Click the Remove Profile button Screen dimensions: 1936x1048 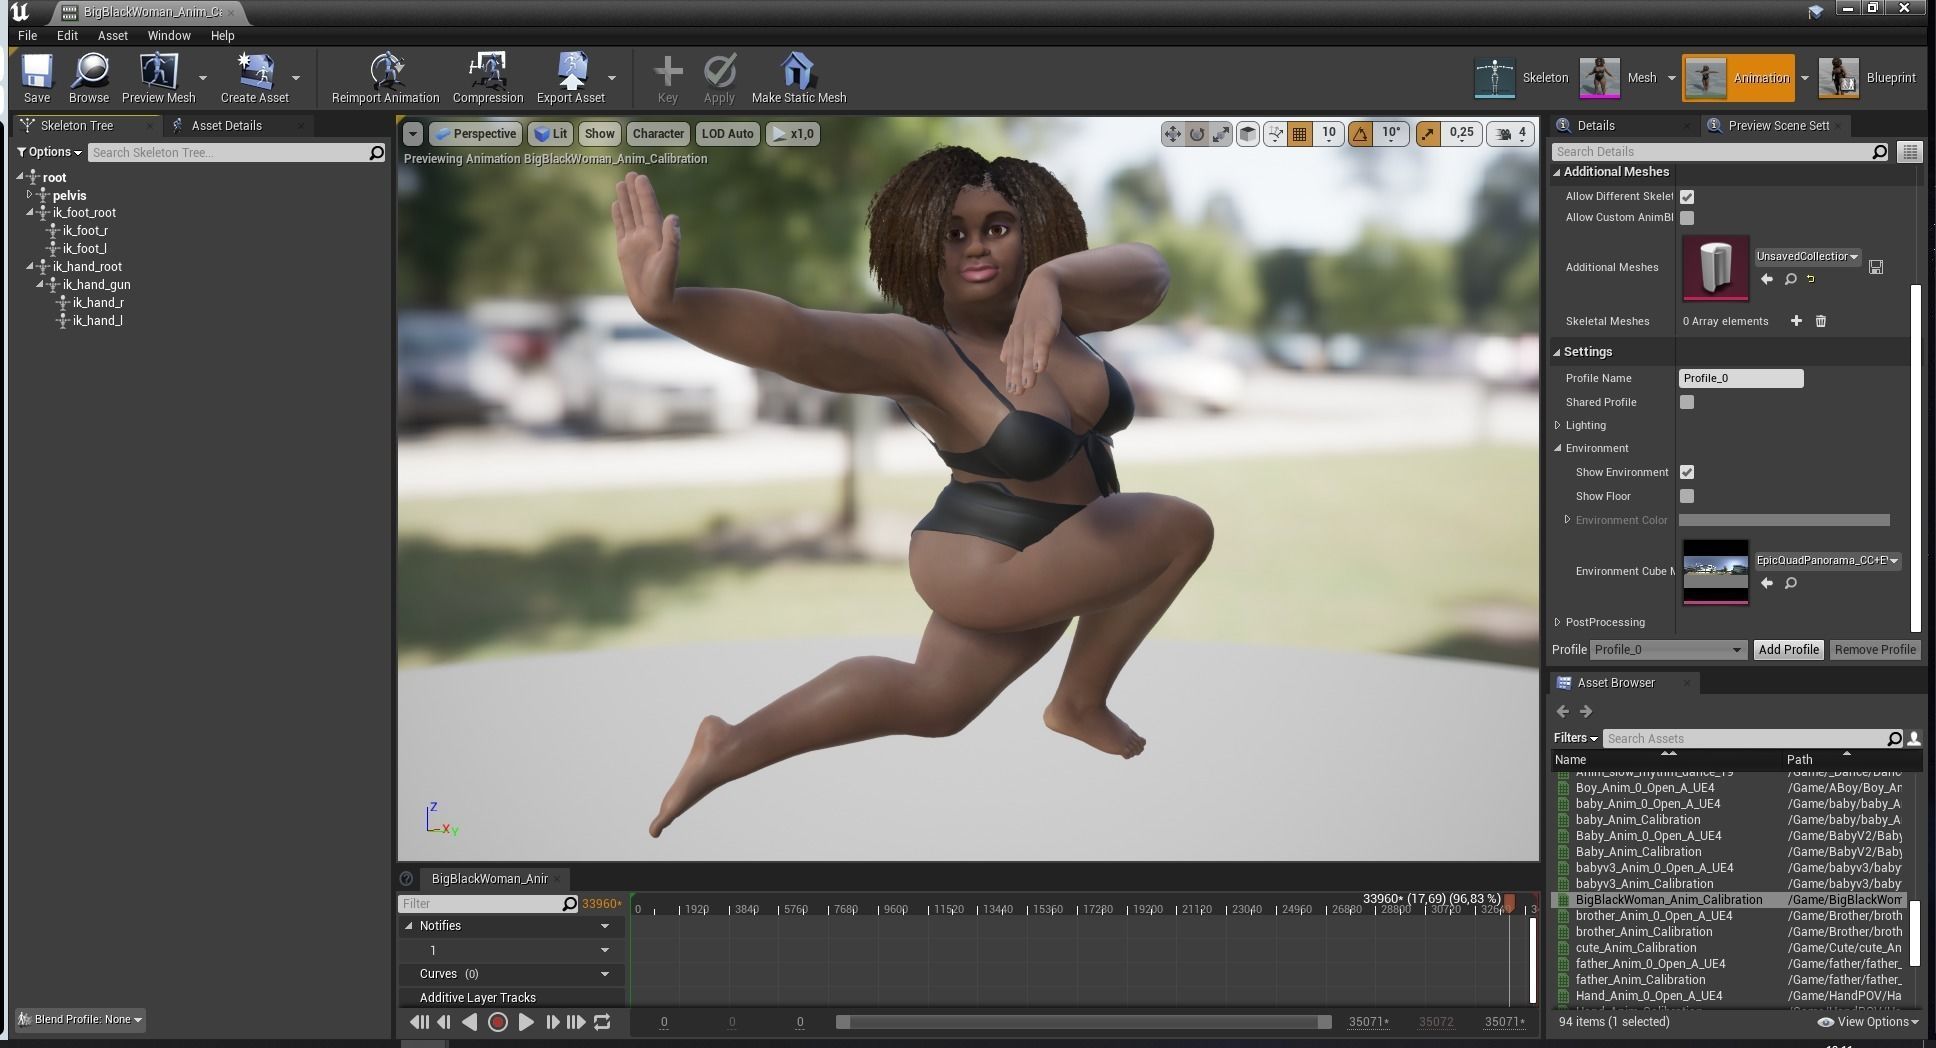(1875, 650)
